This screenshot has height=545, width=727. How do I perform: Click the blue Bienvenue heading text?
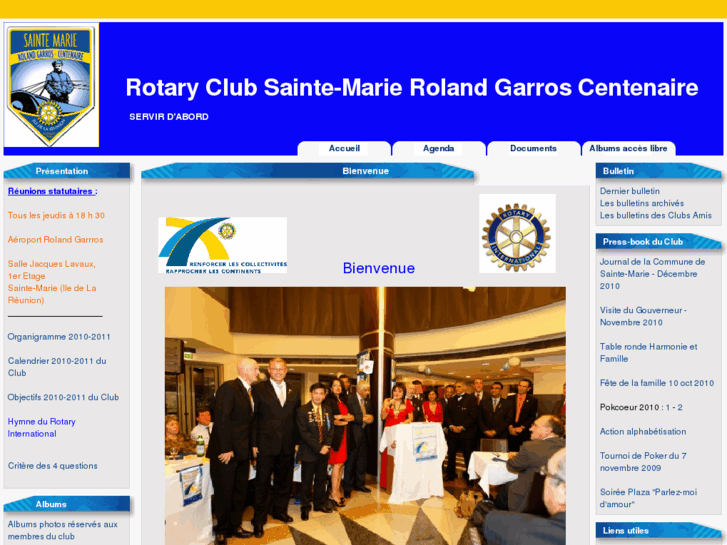pyautogui.click(x=378, y=268)
